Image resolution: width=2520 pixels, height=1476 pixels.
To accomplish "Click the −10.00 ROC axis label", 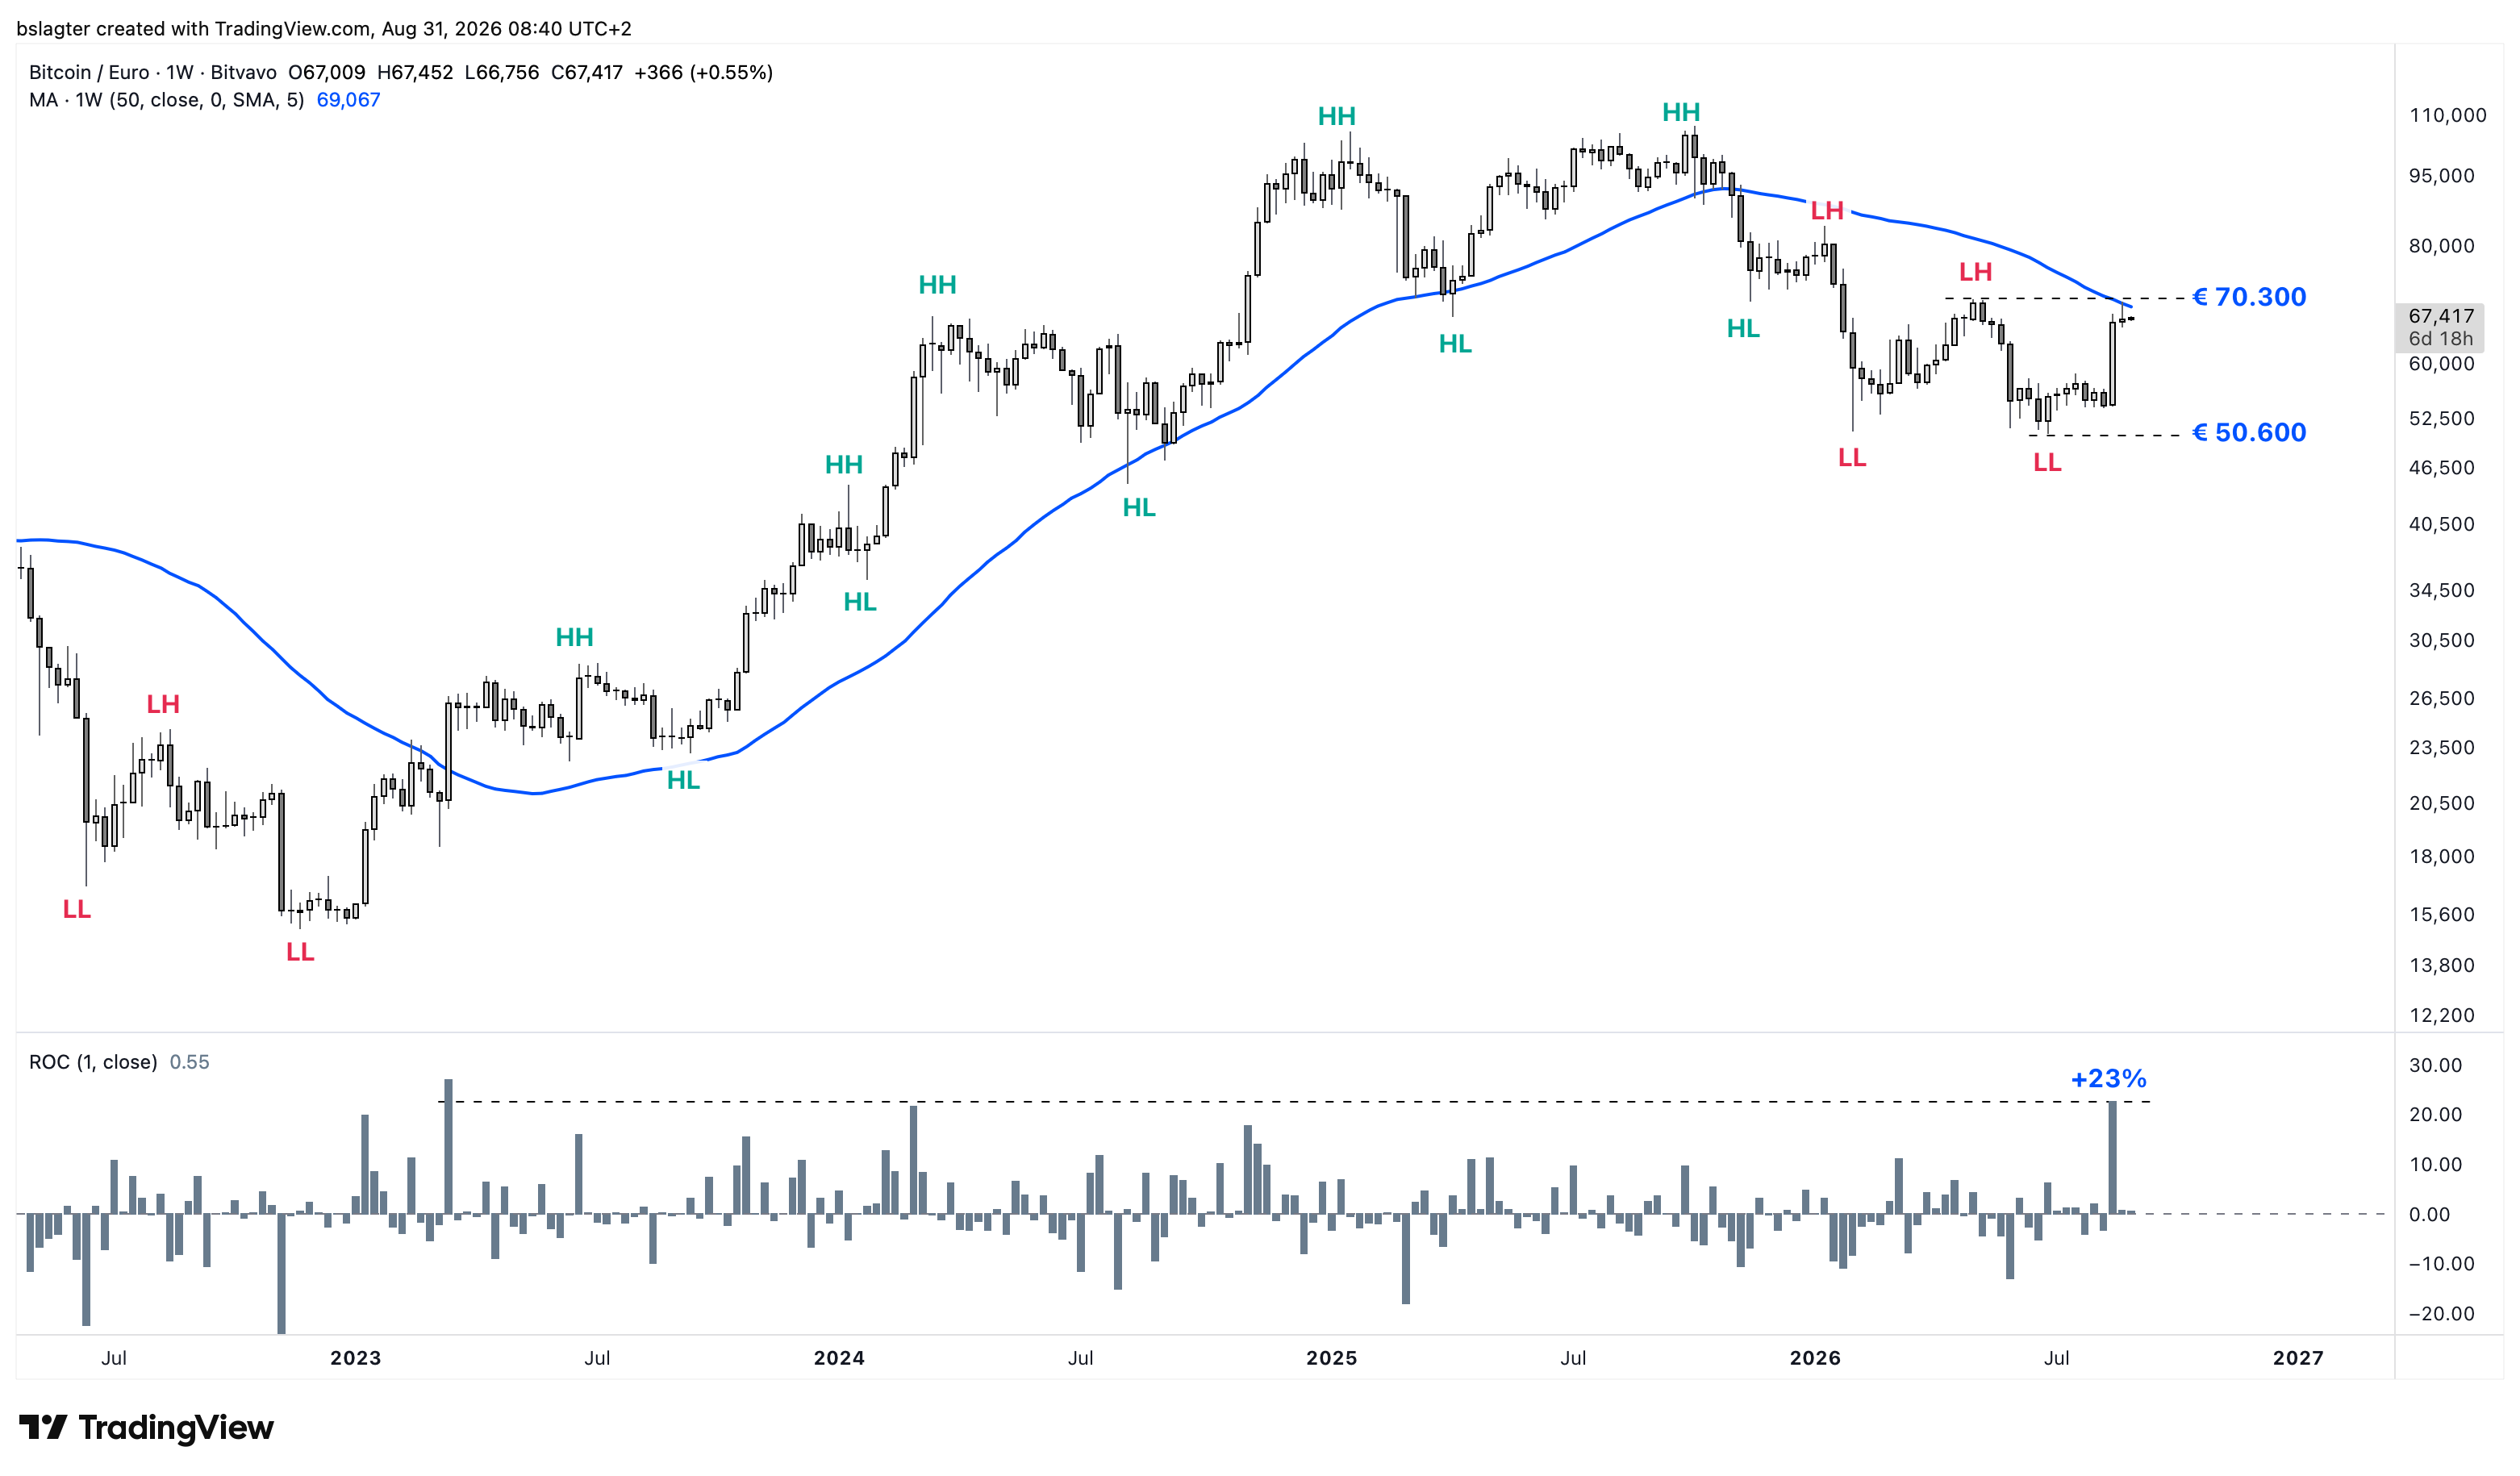I will 2442,1264.
